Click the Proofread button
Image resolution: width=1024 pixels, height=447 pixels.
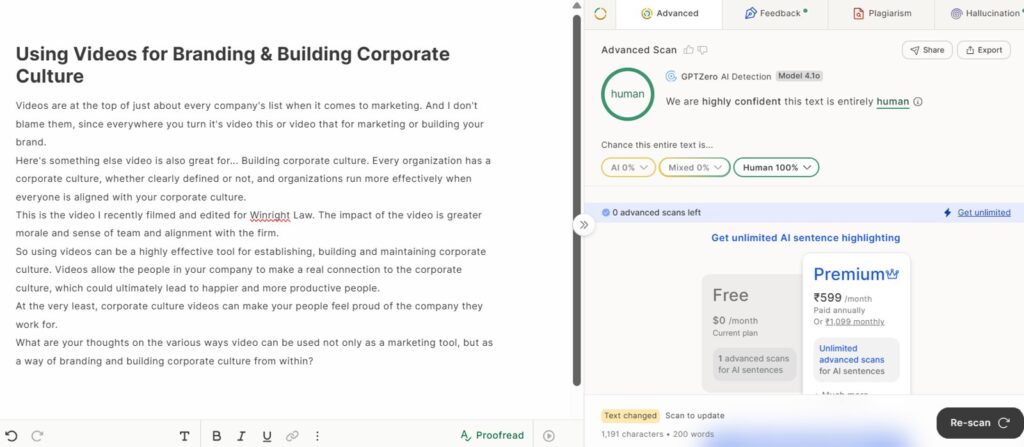492,435
